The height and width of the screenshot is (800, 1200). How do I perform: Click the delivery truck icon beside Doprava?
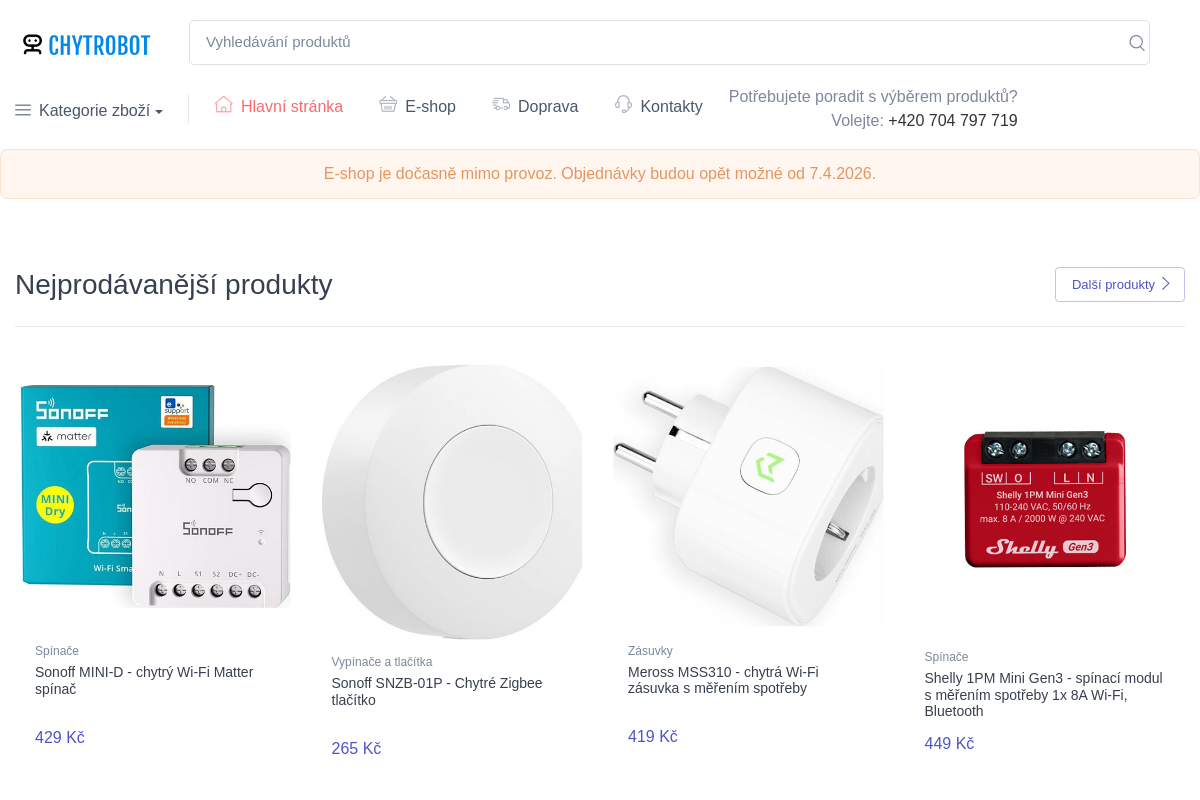coord(501,105)
